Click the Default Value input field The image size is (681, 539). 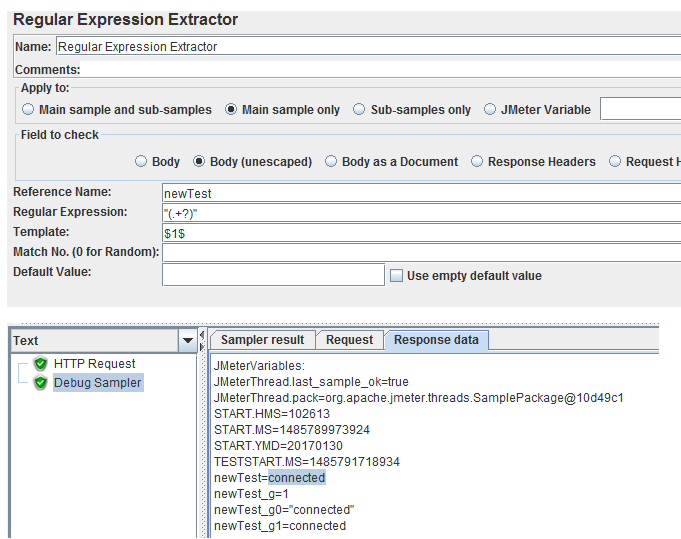point(273,275)
